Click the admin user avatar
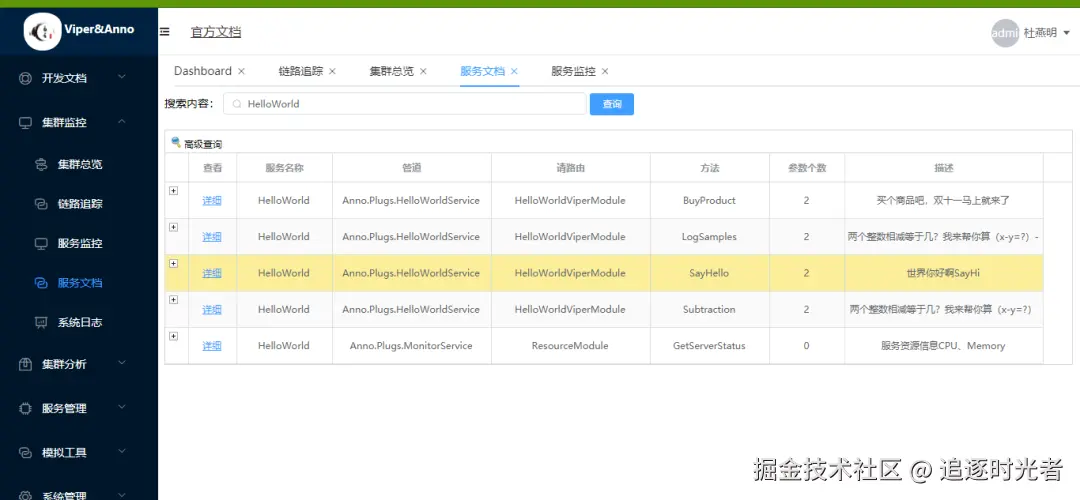The image size is (1080, 500). 1004,33
